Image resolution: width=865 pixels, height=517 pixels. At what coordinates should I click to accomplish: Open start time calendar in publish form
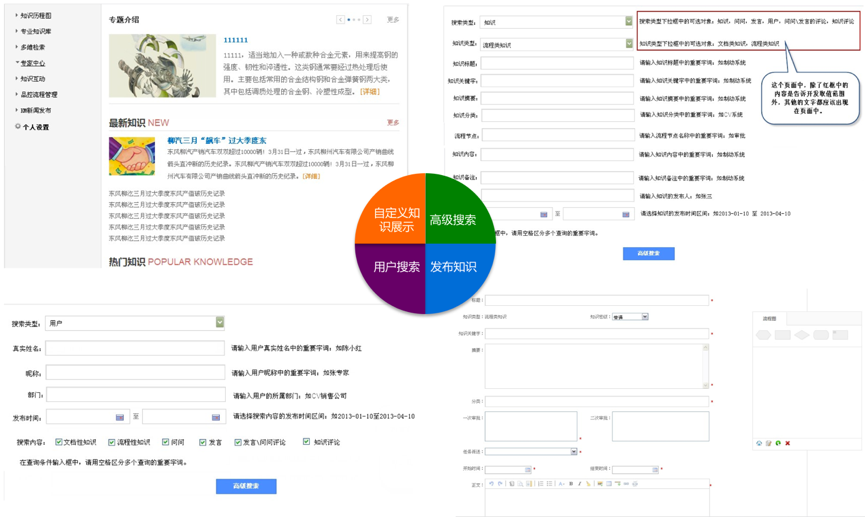coord(528,470)
